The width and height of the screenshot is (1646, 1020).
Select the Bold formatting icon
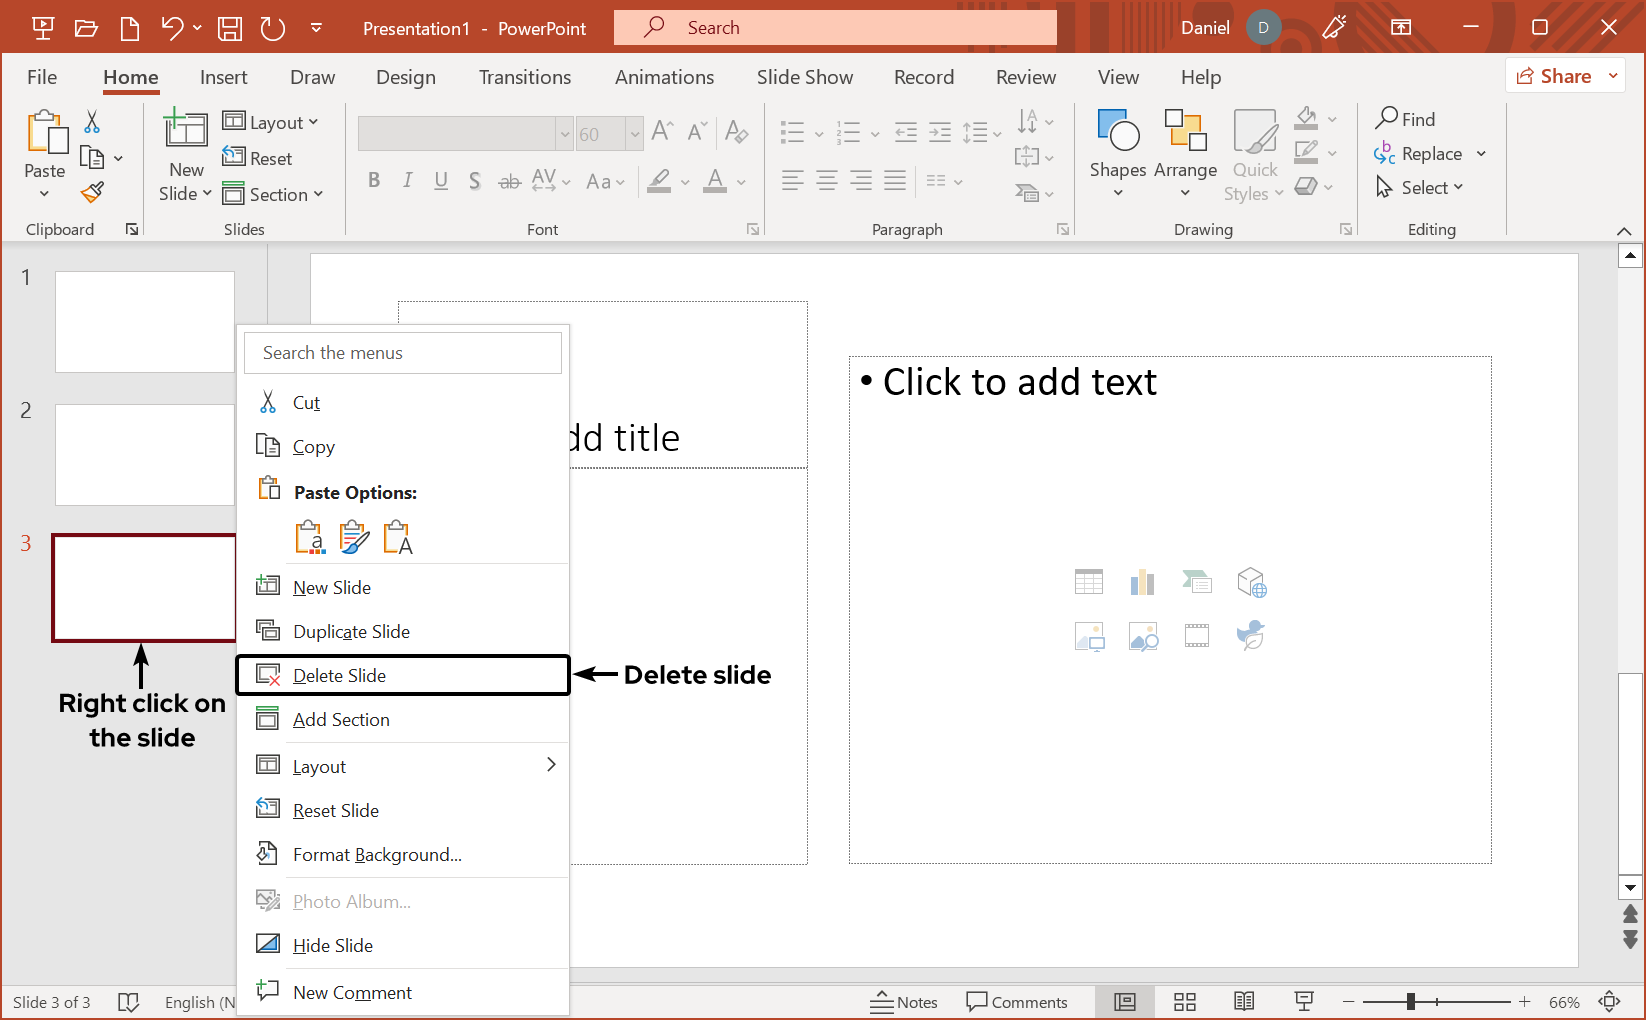point(375,180)
